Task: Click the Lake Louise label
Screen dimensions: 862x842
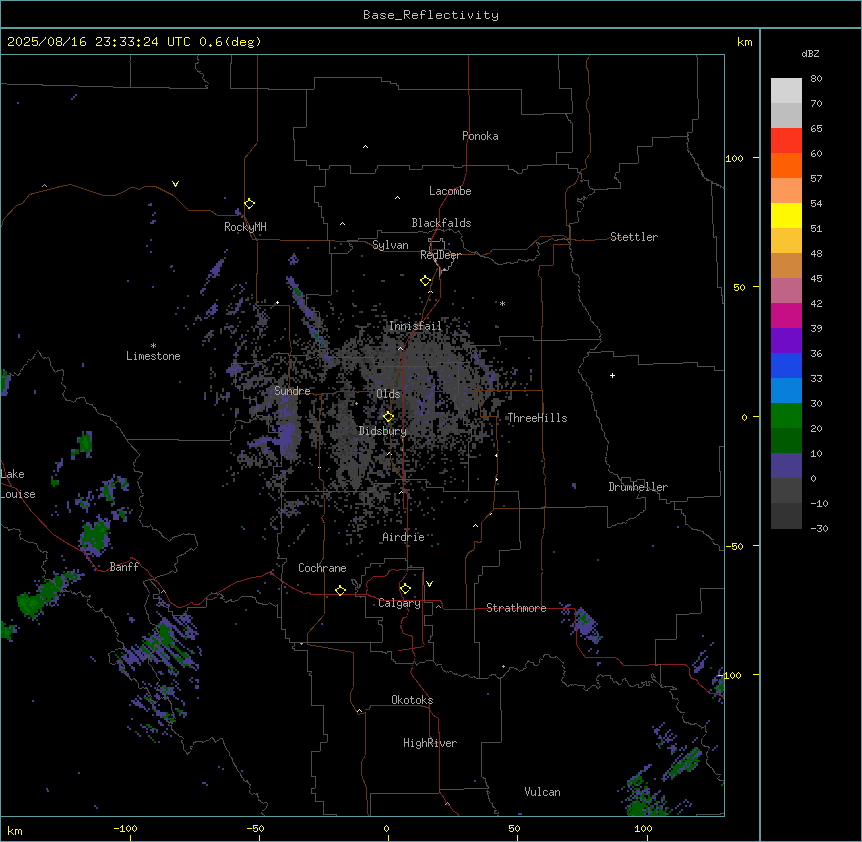Action: [18, 484]
